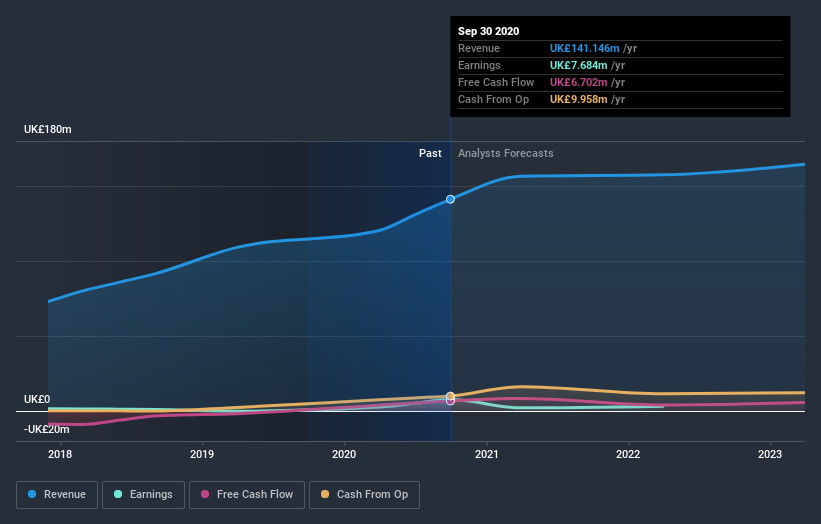Click the UK£7.684m earnings value in tooltip
The image size is (821, 524).
point(579,65)
